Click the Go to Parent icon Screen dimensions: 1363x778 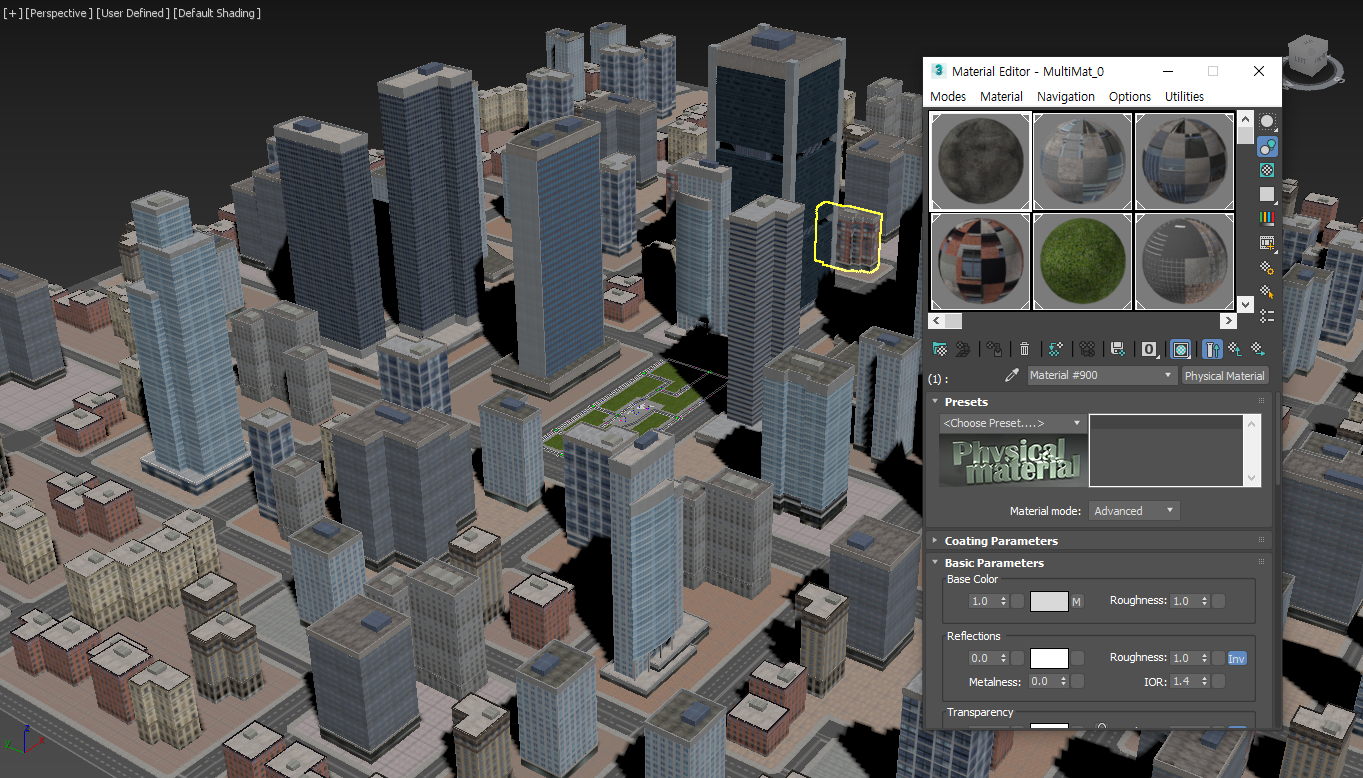[1235, 349]
